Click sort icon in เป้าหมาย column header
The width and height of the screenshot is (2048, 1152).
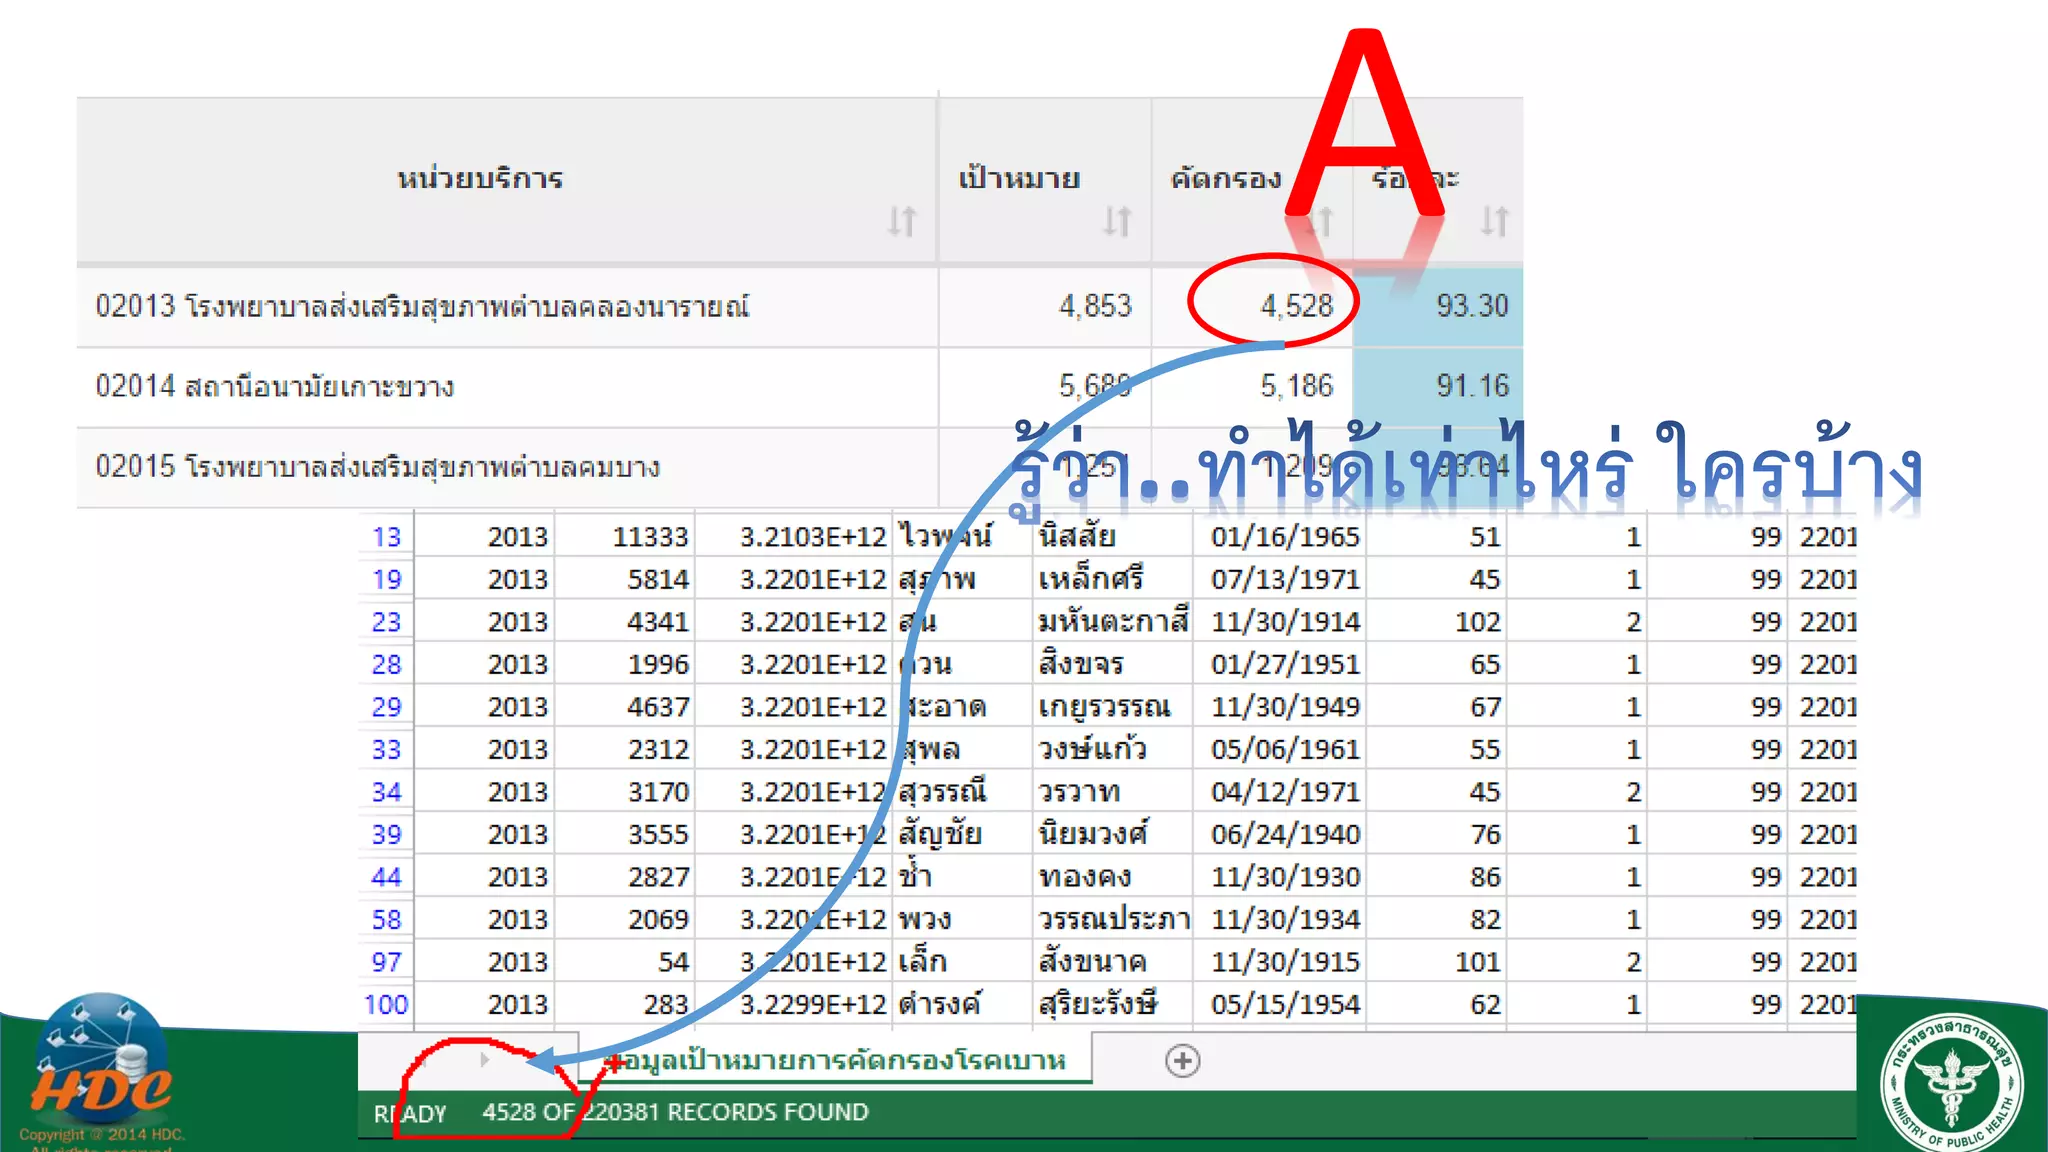point(1117,221)
